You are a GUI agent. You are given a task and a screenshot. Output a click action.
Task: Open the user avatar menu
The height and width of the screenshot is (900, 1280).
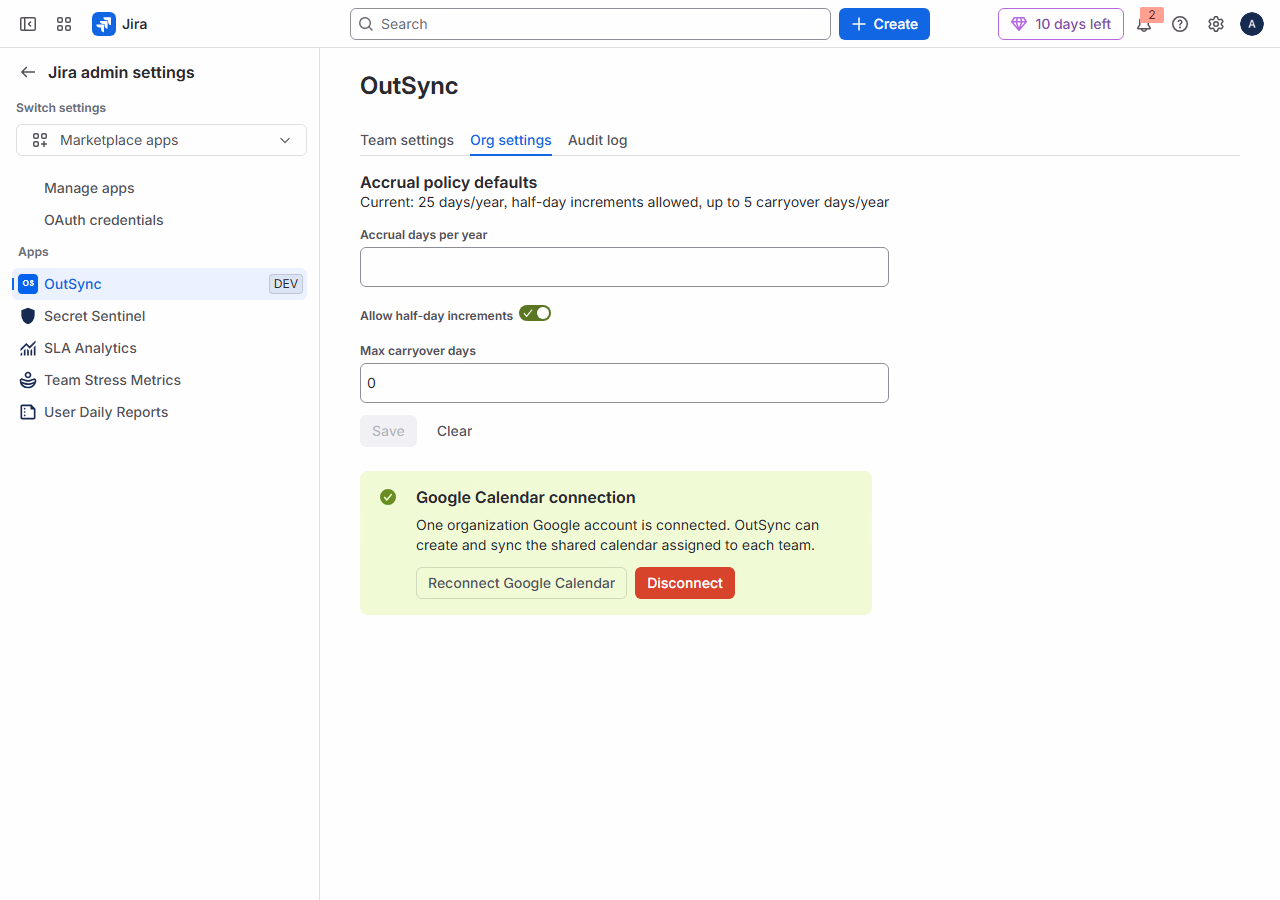(x=1252, y=24)
